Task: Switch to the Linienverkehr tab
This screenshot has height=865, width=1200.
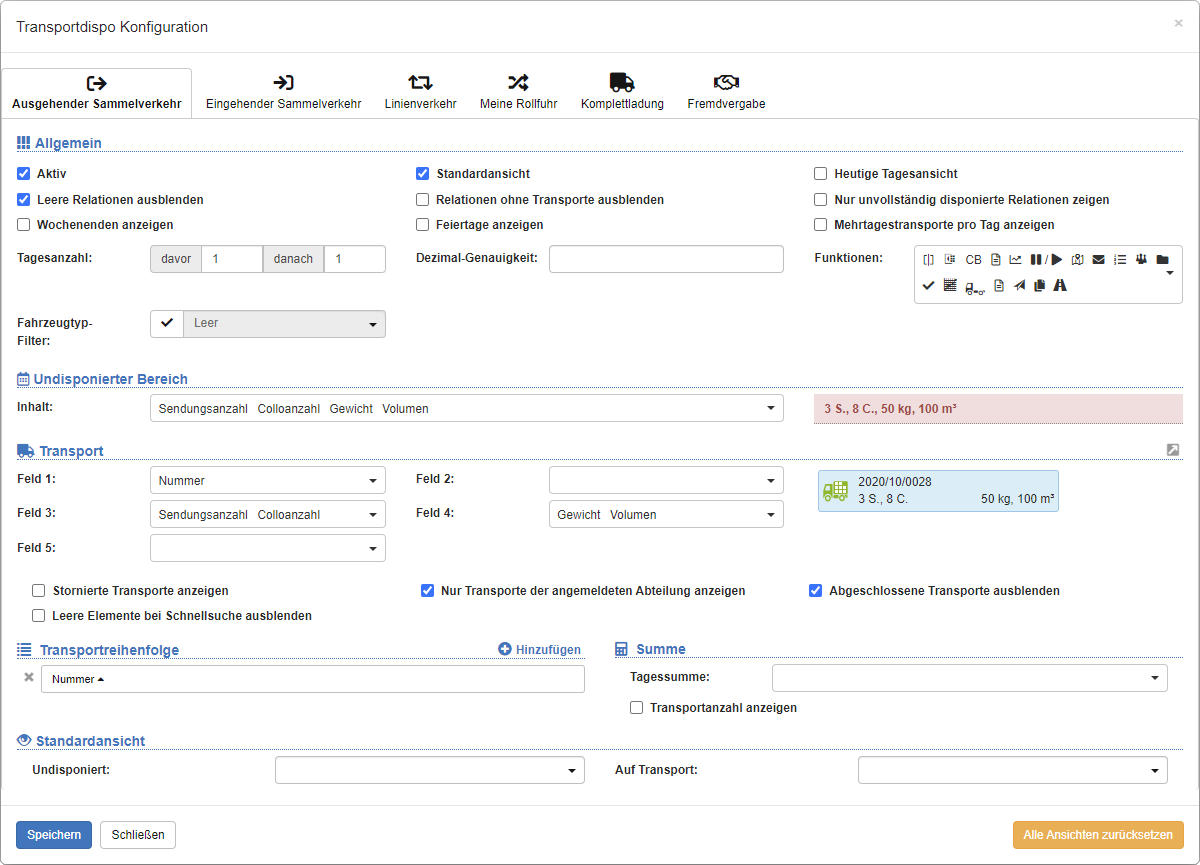Action: (x=420, y=92)
